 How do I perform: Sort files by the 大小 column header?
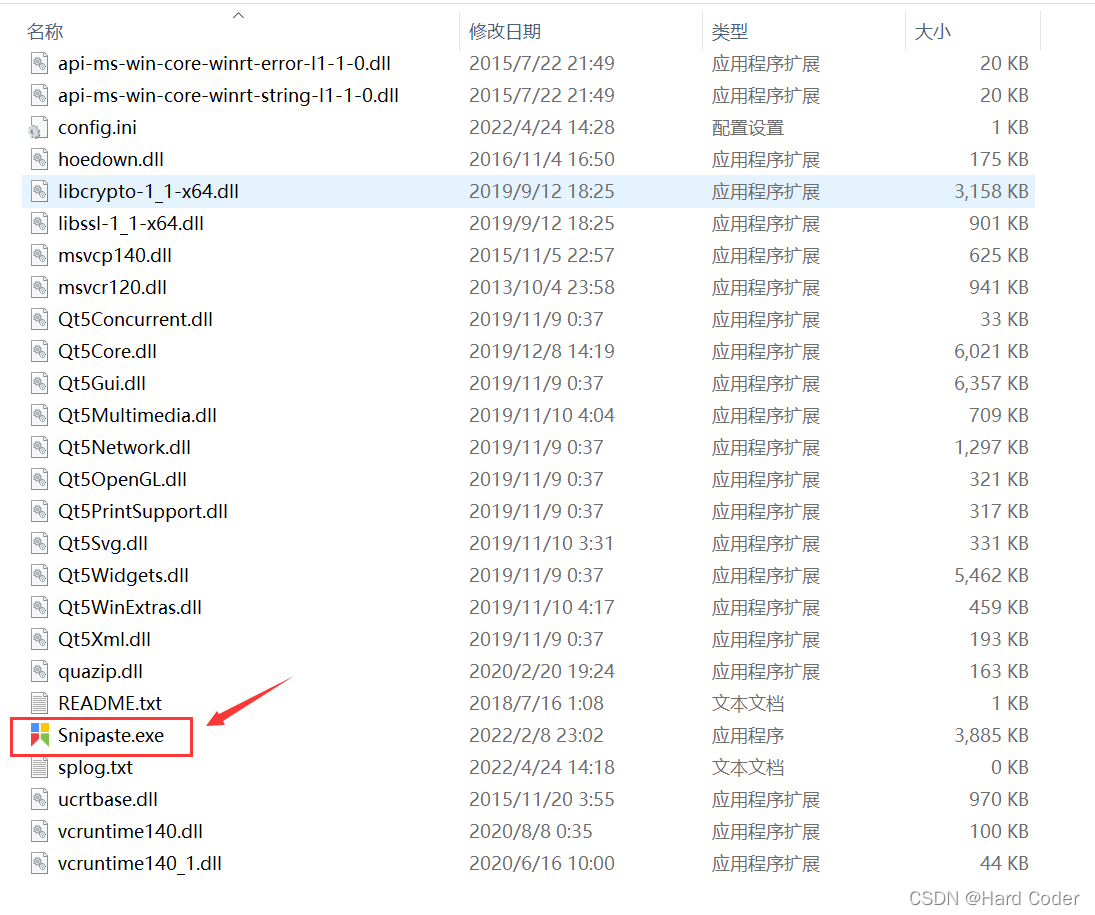[x=932, y=31]
